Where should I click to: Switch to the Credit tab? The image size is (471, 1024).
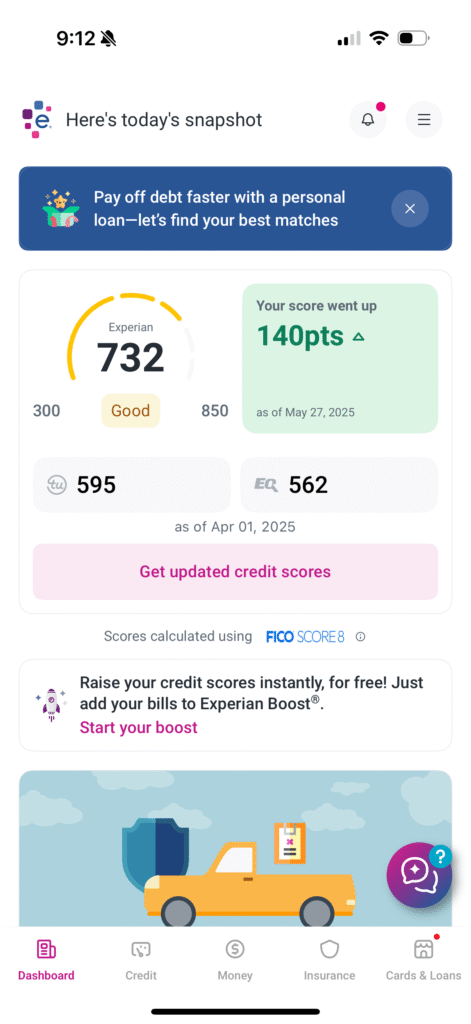141,960
